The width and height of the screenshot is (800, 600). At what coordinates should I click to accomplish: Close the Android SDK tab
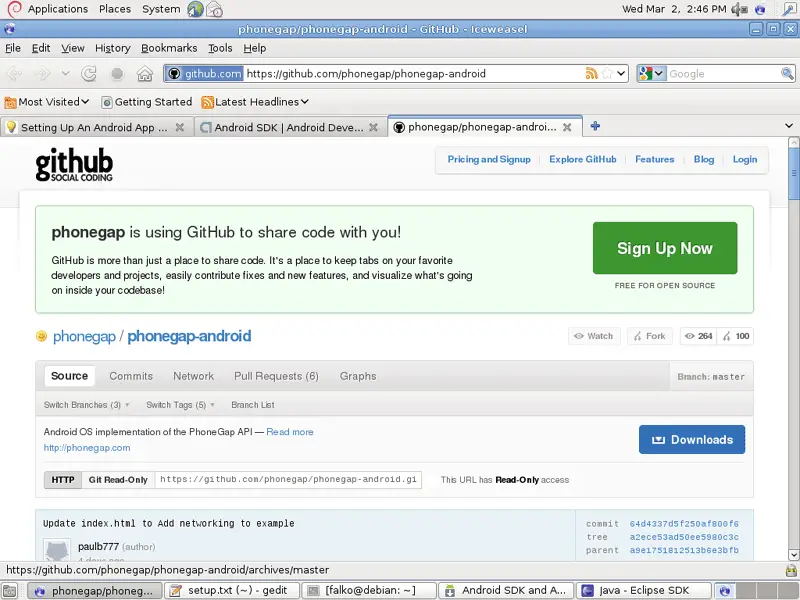[x=373, y=128]
